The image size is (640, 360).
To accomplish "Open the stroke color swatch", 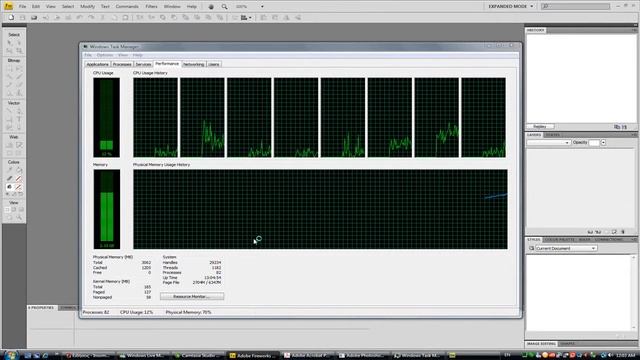I will point(19,178).
